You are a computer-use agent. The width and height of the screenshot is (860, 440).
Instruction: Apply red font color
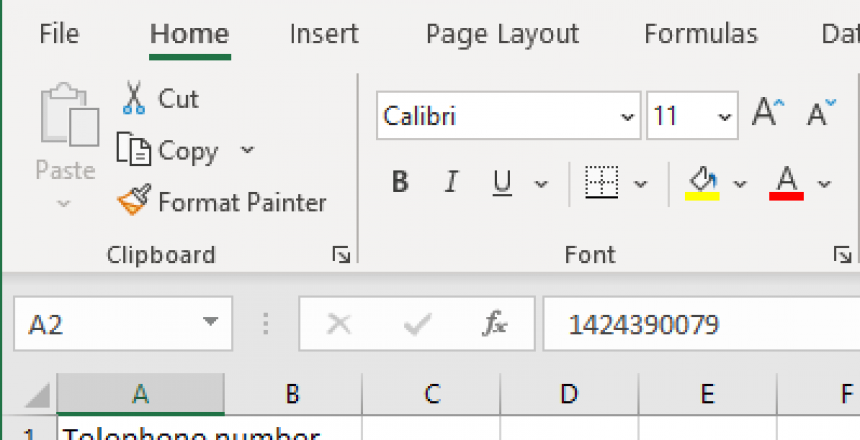coord(787,183)
